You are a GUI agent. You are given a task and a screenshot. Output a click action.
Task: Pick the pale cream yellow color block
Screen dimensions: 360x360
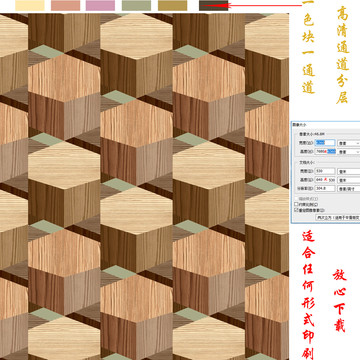(x=30, y=5)
